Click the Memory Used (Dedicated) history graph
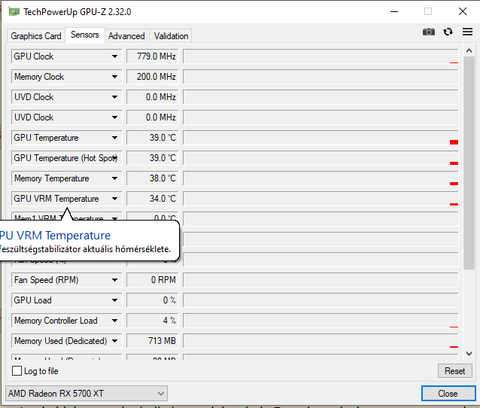 tap(321, 341)
